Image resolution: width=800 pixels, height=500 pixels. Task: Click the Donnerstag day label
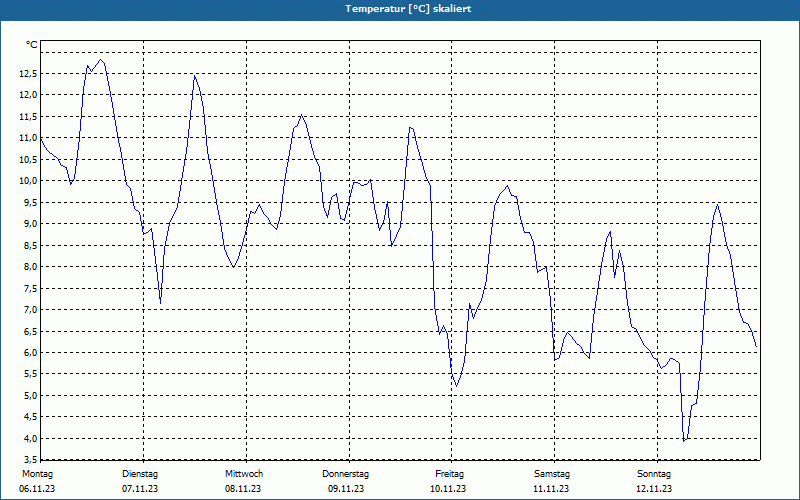[345, 474]
